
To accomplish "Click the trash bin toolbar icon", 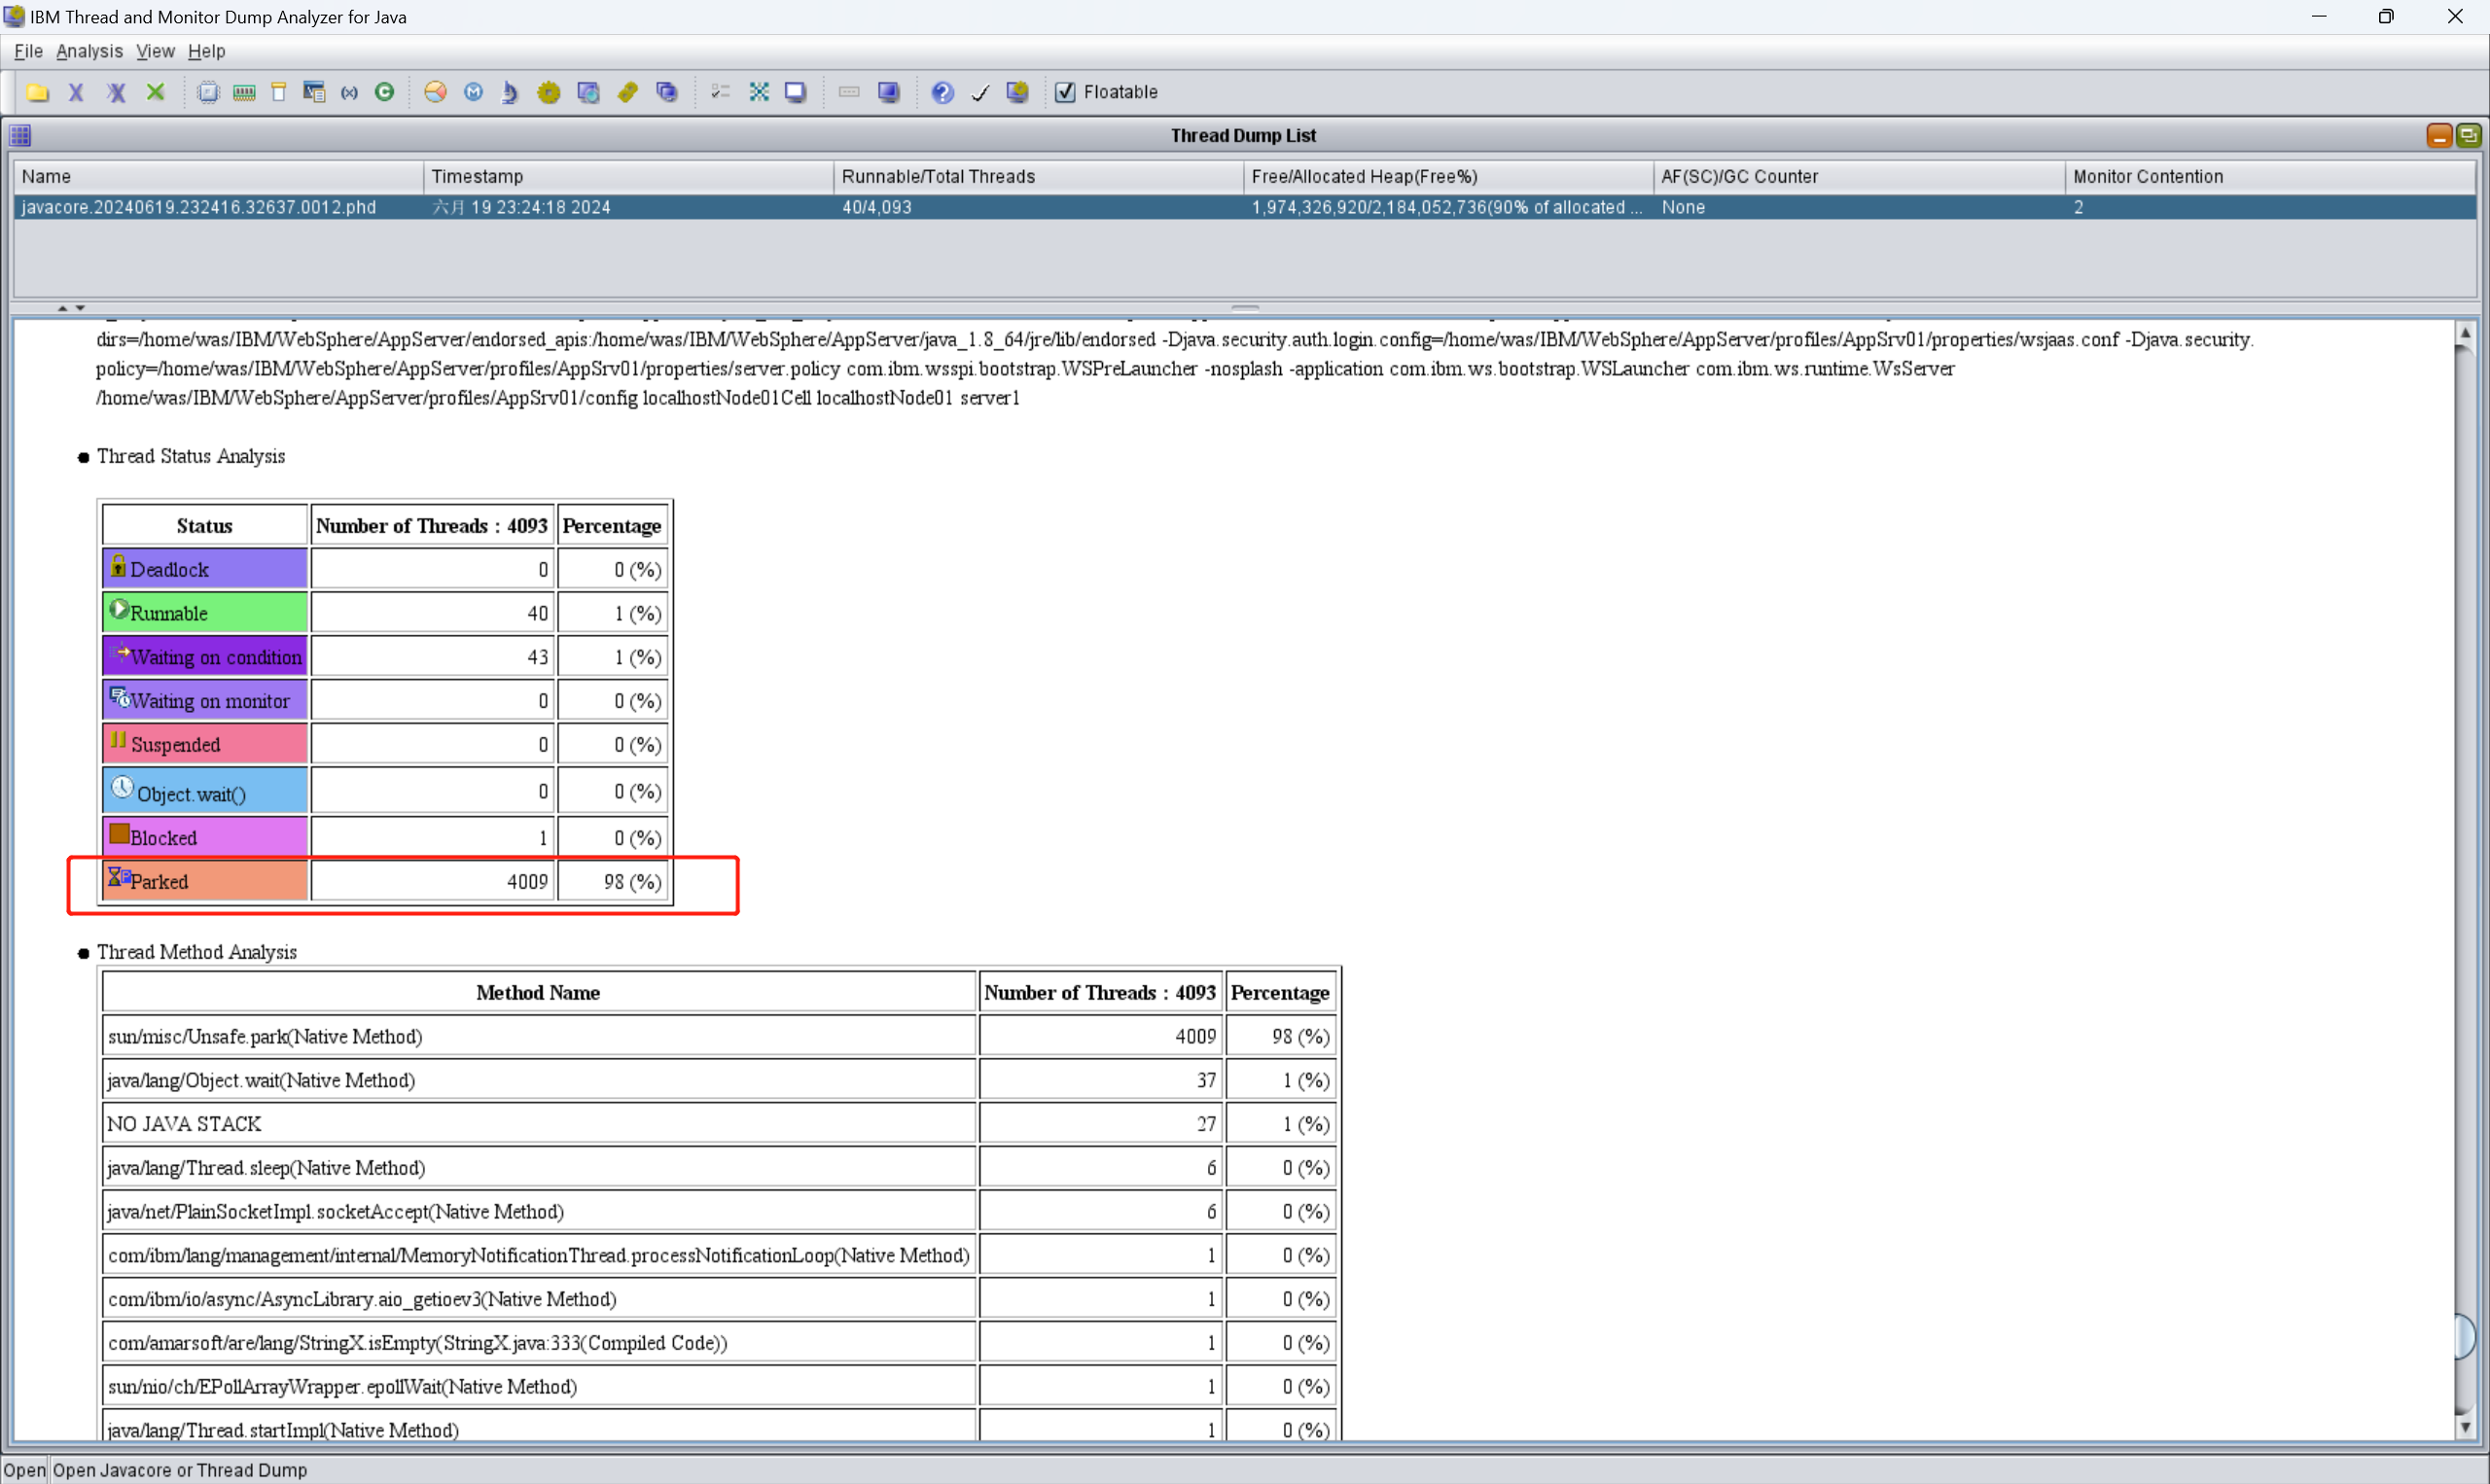I will coord(279,92).
